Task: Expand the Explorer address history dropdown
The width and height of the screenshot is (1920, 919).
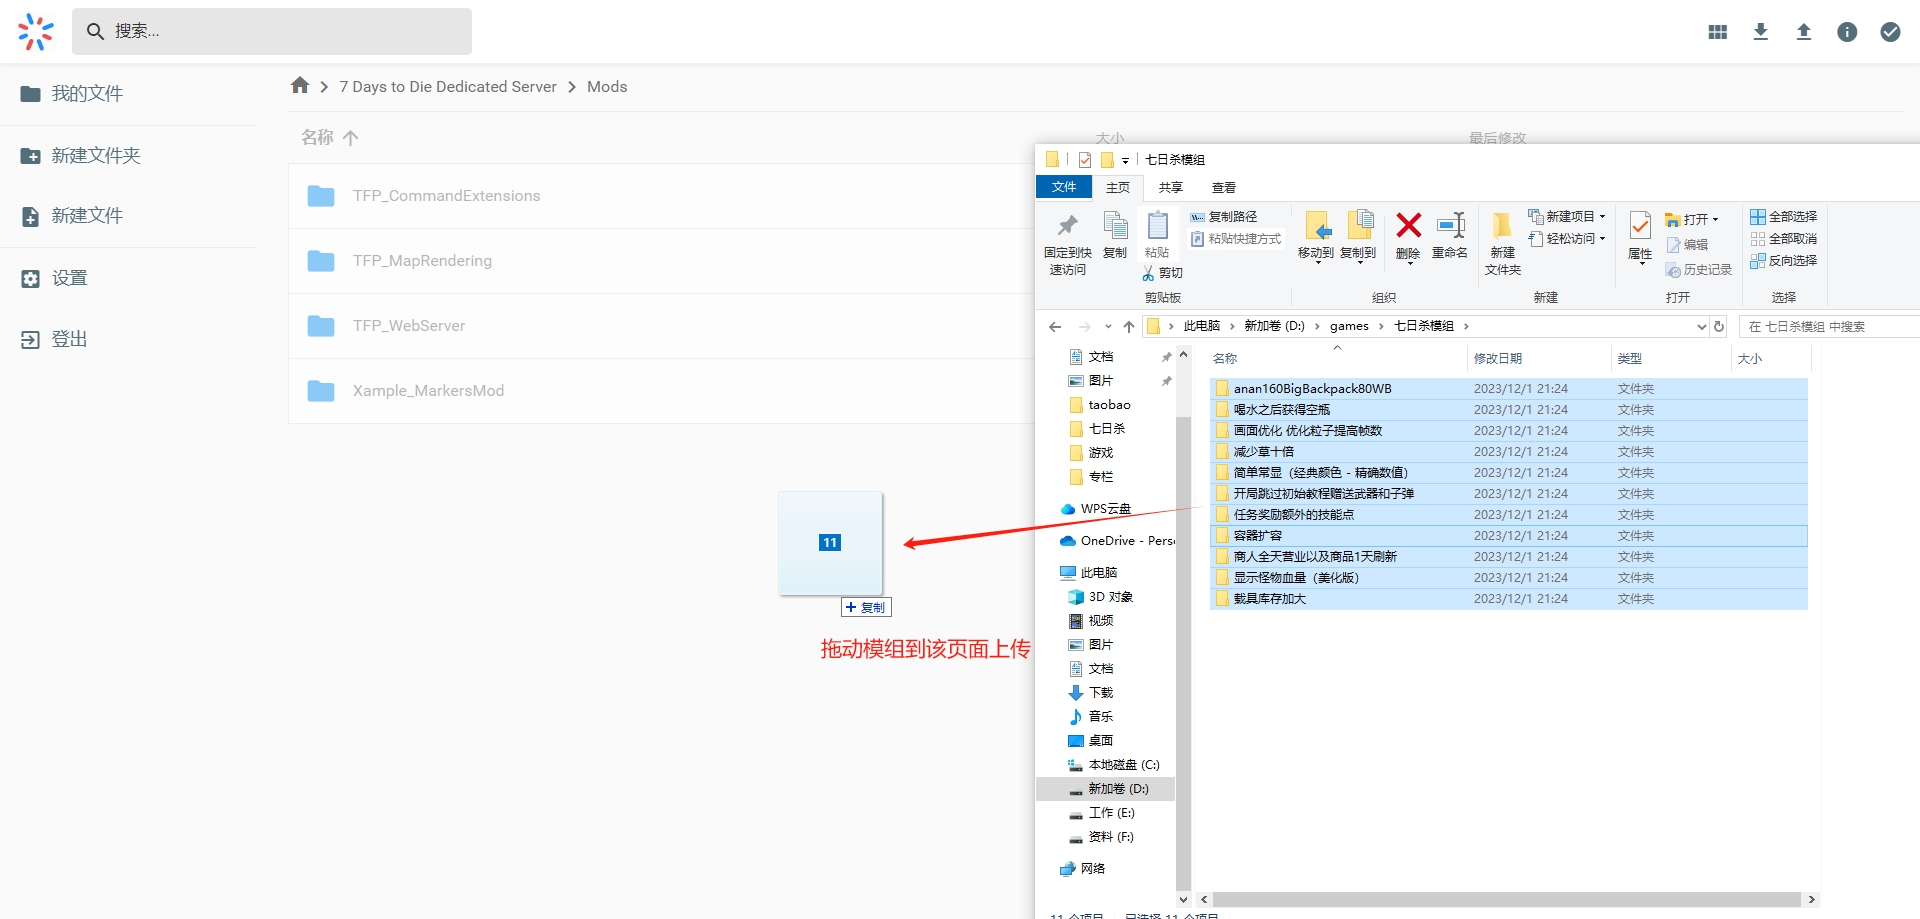Action: coord(1702,326)
